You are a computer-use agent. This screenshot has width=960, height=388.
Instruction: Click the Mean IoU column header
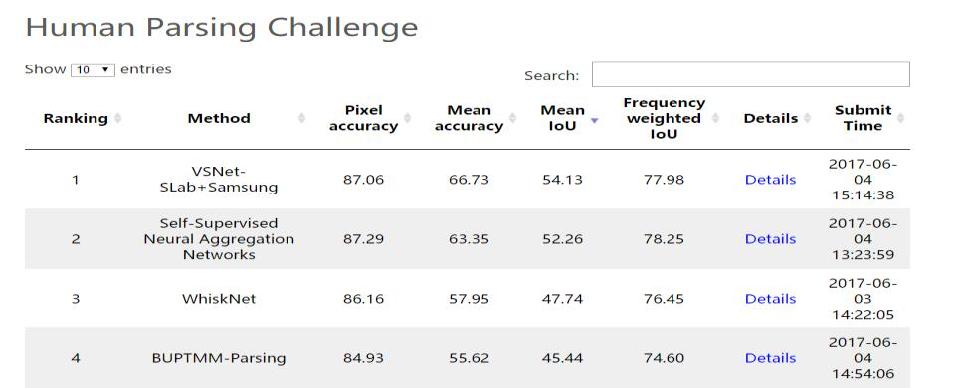562,118
